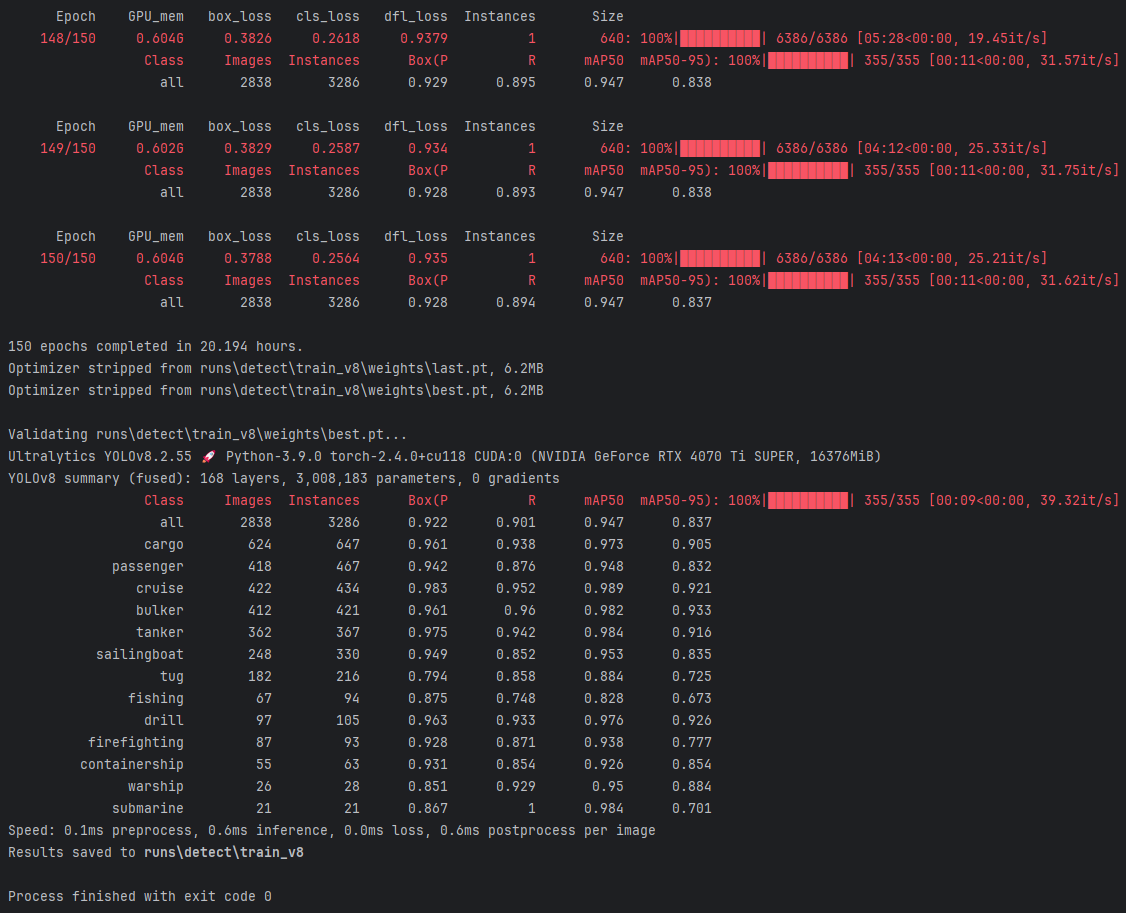Click the '150 epochs completed in 20.194 hours' line
This screenshot has height=913, width=1126.
(x=156, y=346)
